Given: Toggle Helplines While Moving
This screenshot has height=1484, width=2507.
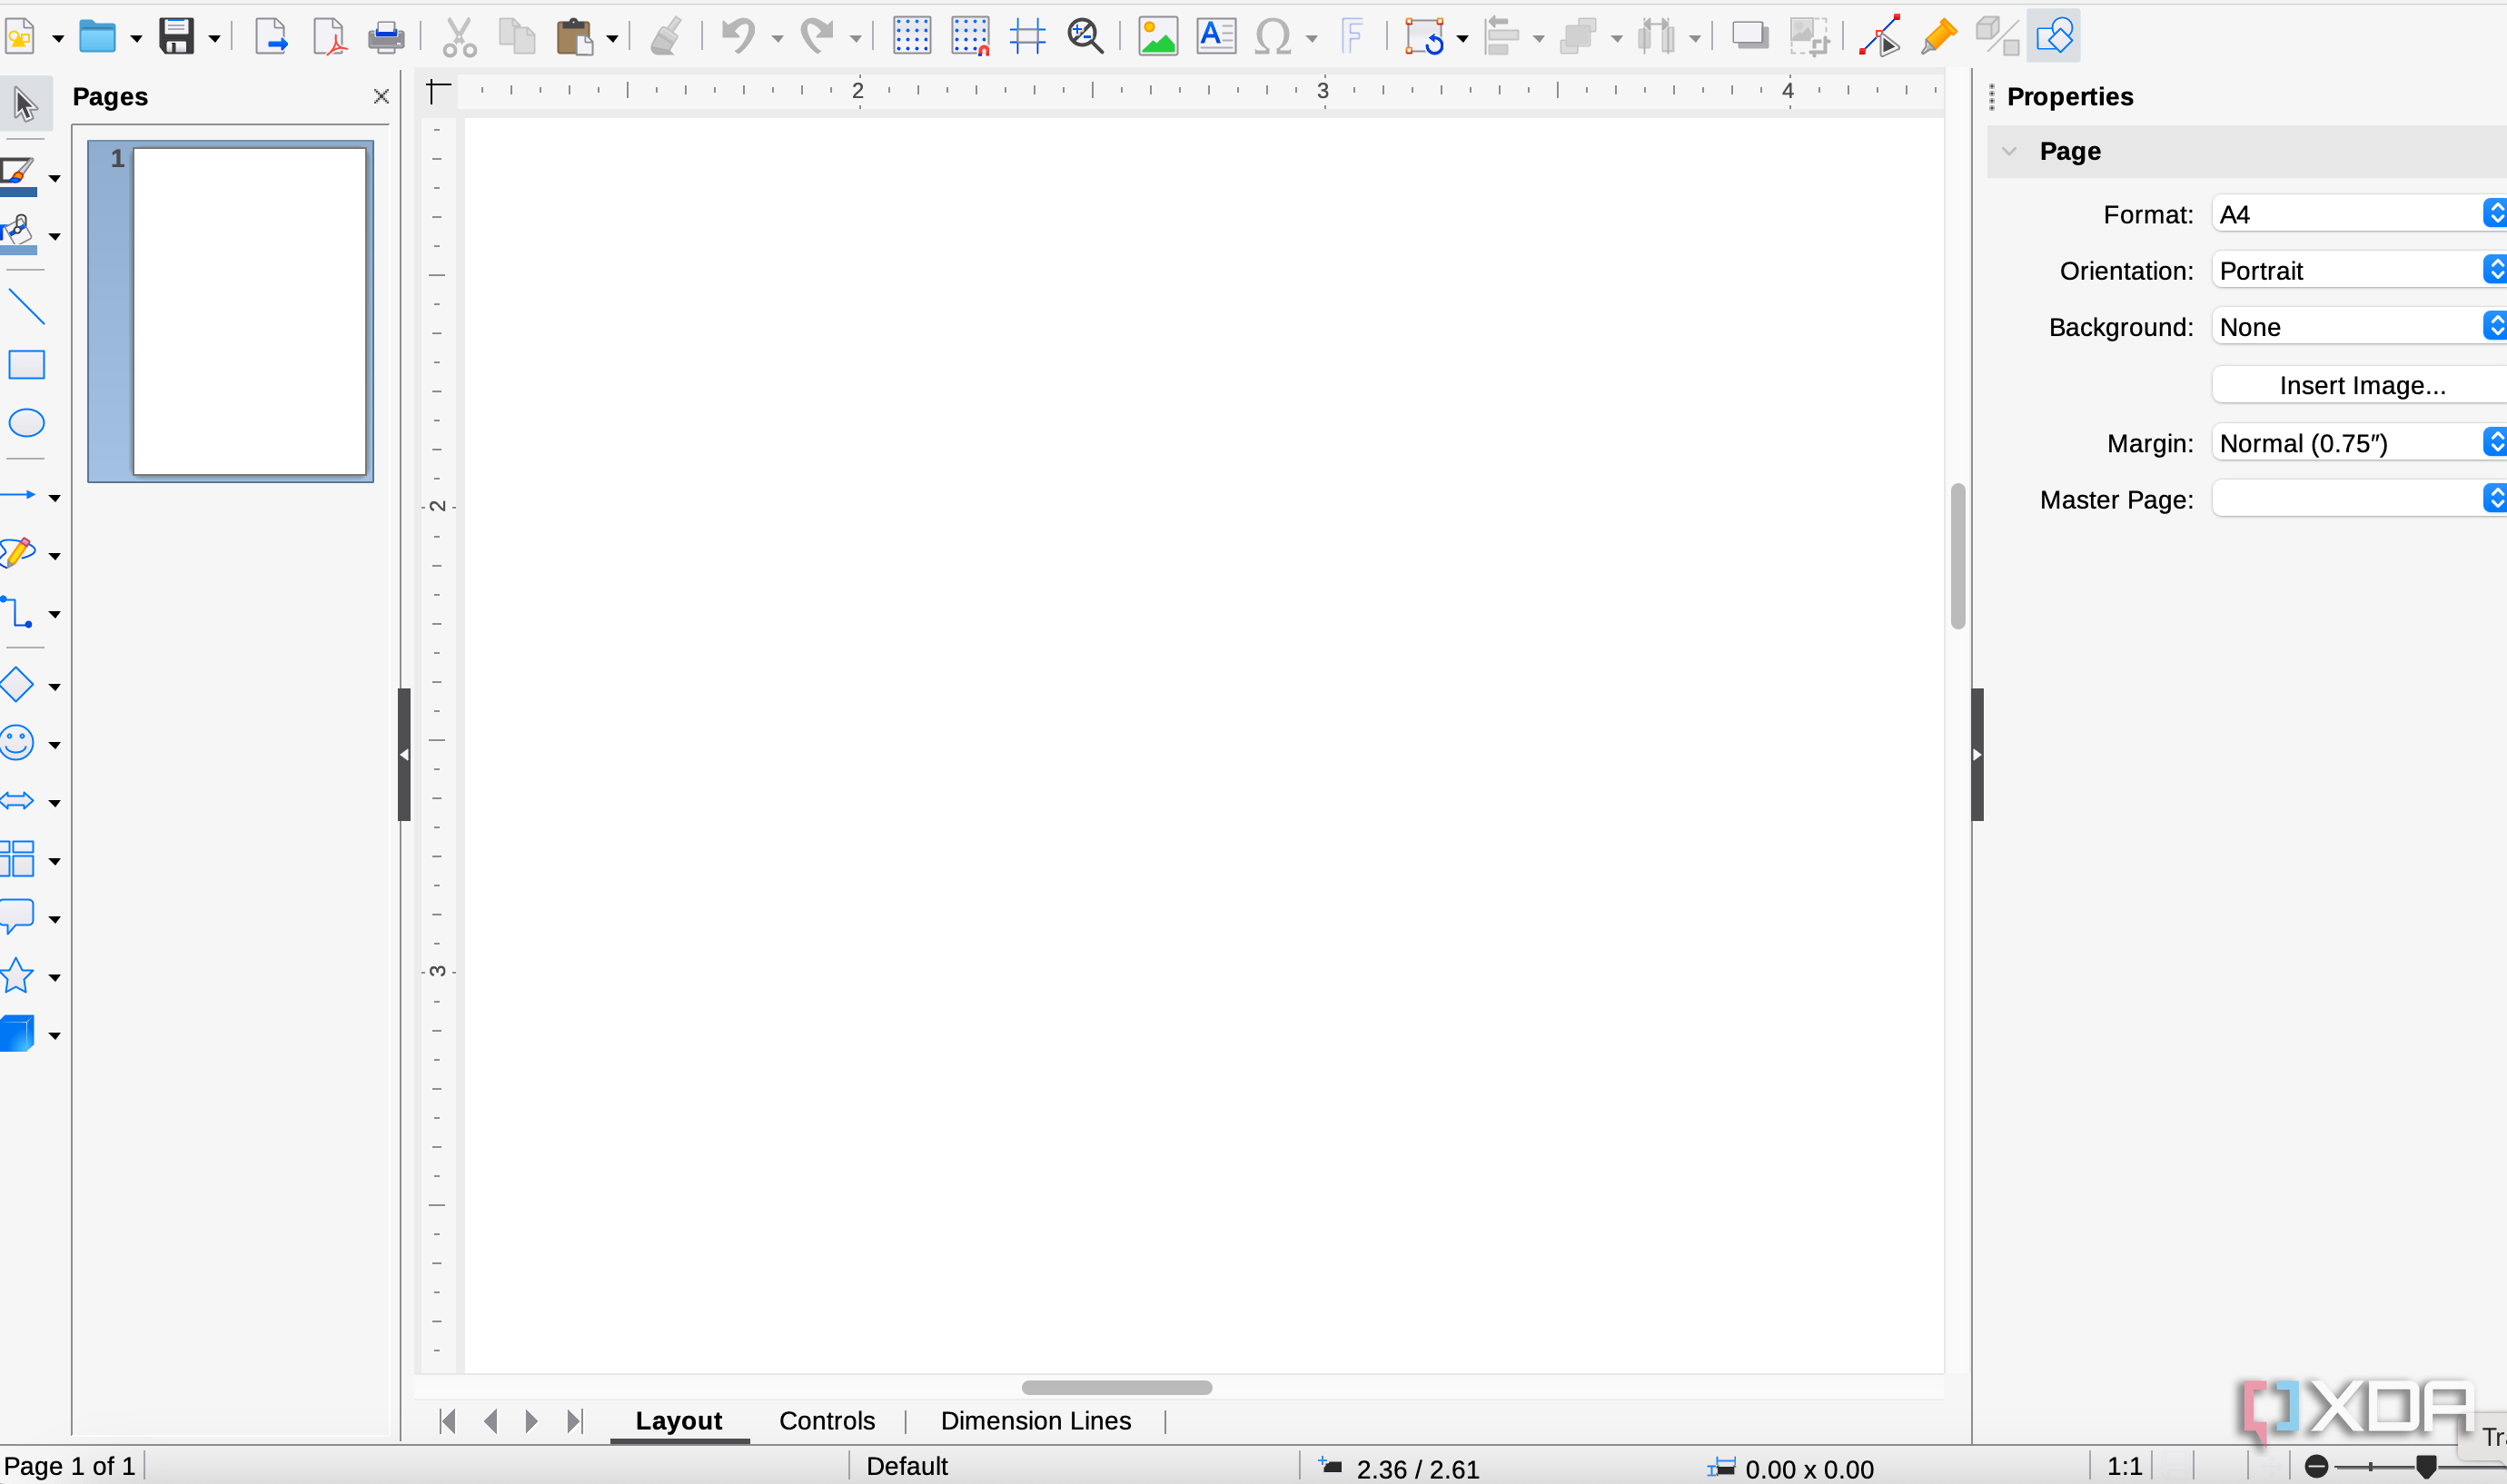Looking at the screenshot, I should point(1027,37).
